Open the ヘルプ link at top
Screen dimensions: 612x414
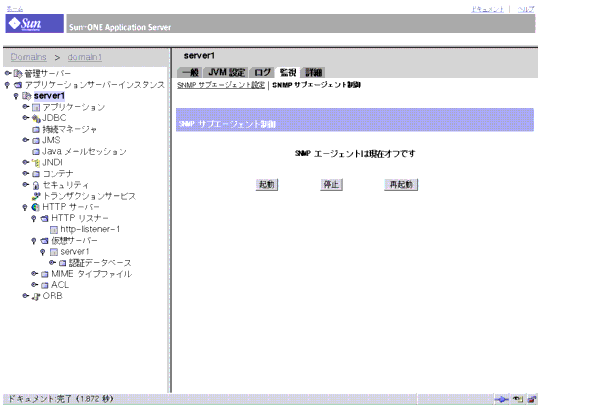526,9
